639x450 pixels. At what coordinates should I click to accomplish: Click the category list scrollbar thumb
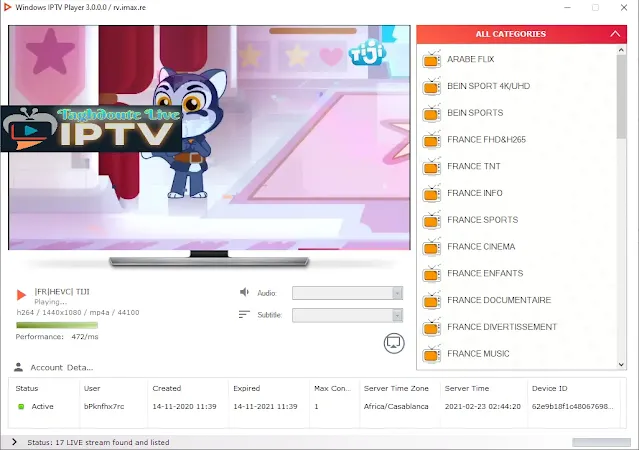coord(621,97)
